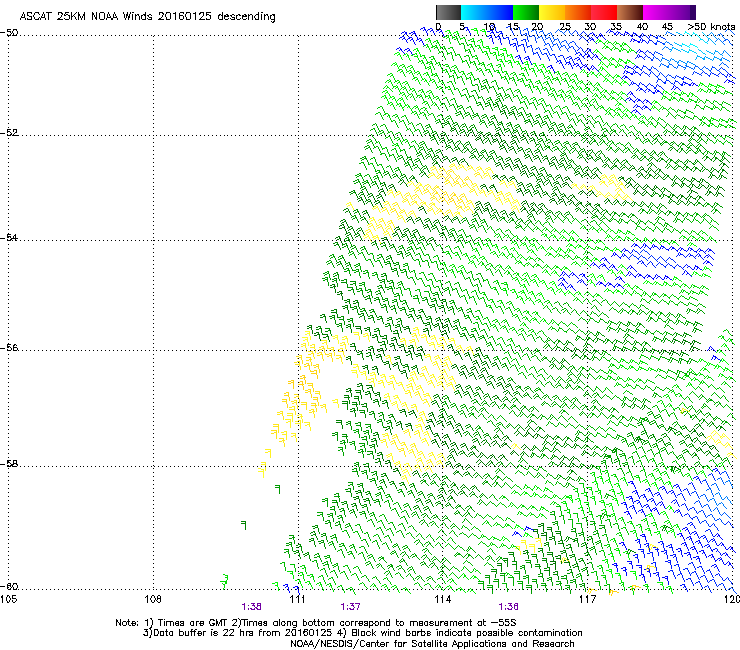
Task: Click the 114 longitude axis label
Action: click(x=443, y=599)
